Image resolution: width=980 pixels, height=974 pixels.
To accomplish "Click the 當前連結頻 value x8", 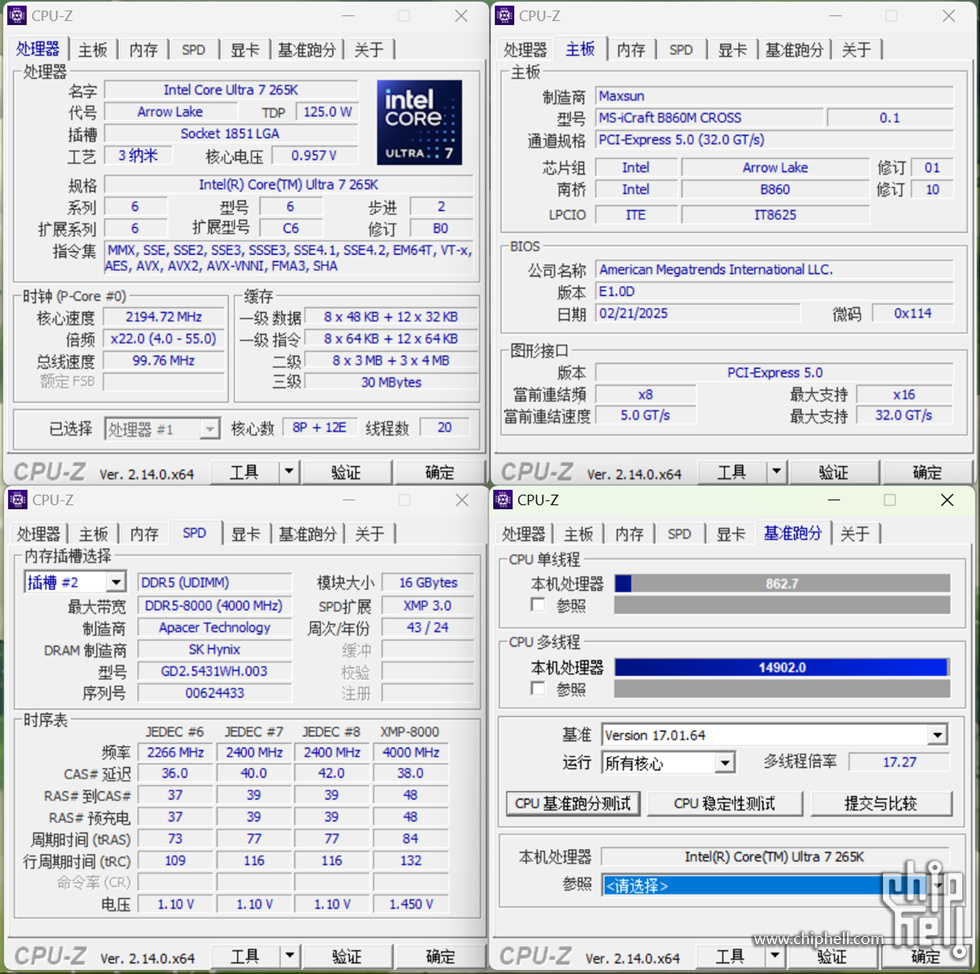I will tap(646, 395).
